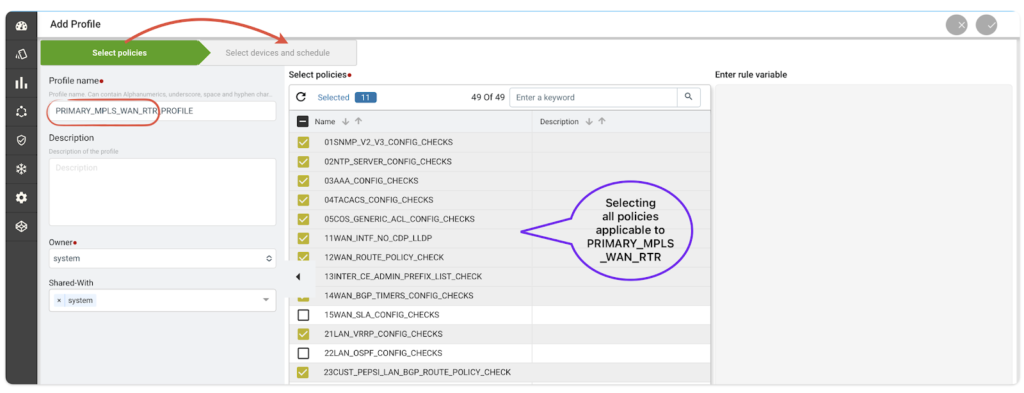Open the snowflake icon in sidebar
This screenshot has height=393, width=1024.
pos(22,169)
